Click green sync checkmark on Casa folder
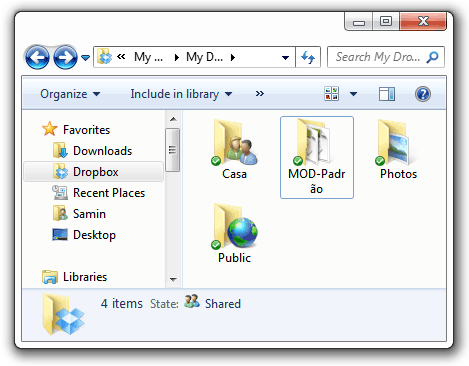This screenshot has height=366, width=469. coord(216,161)
